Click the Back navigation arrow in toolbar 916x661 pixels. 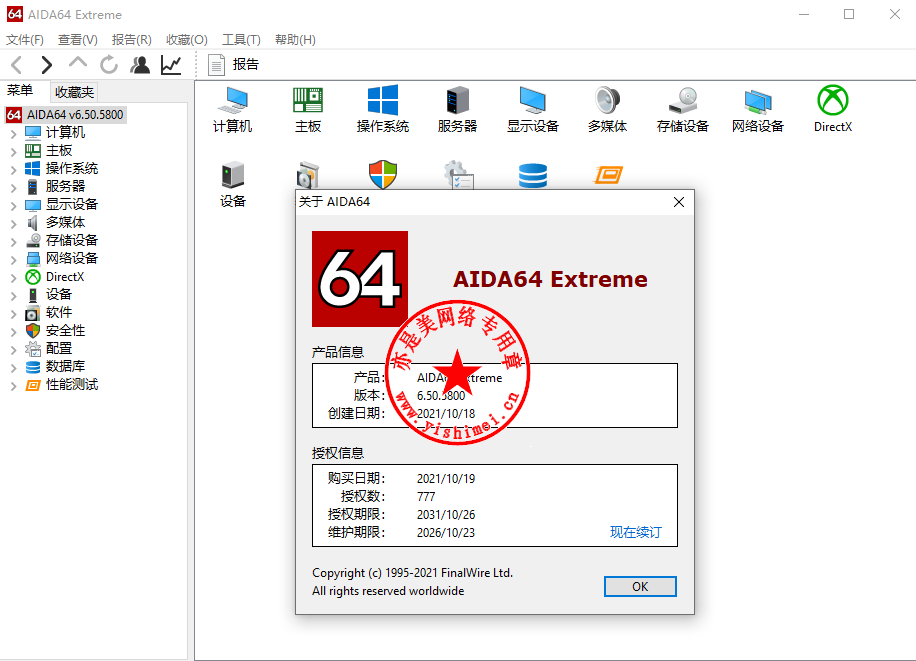tap(17, 65)
